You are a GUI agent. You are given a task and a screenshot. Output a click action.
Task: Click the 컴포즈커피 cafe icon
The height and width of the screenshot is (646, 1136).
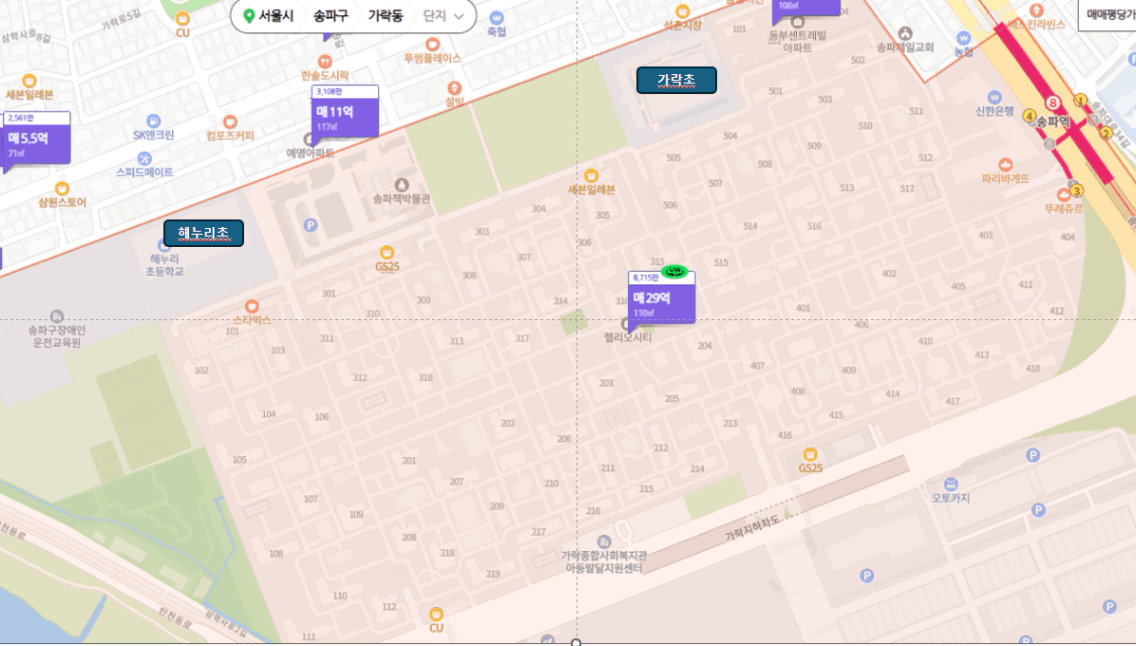[230, 122]
